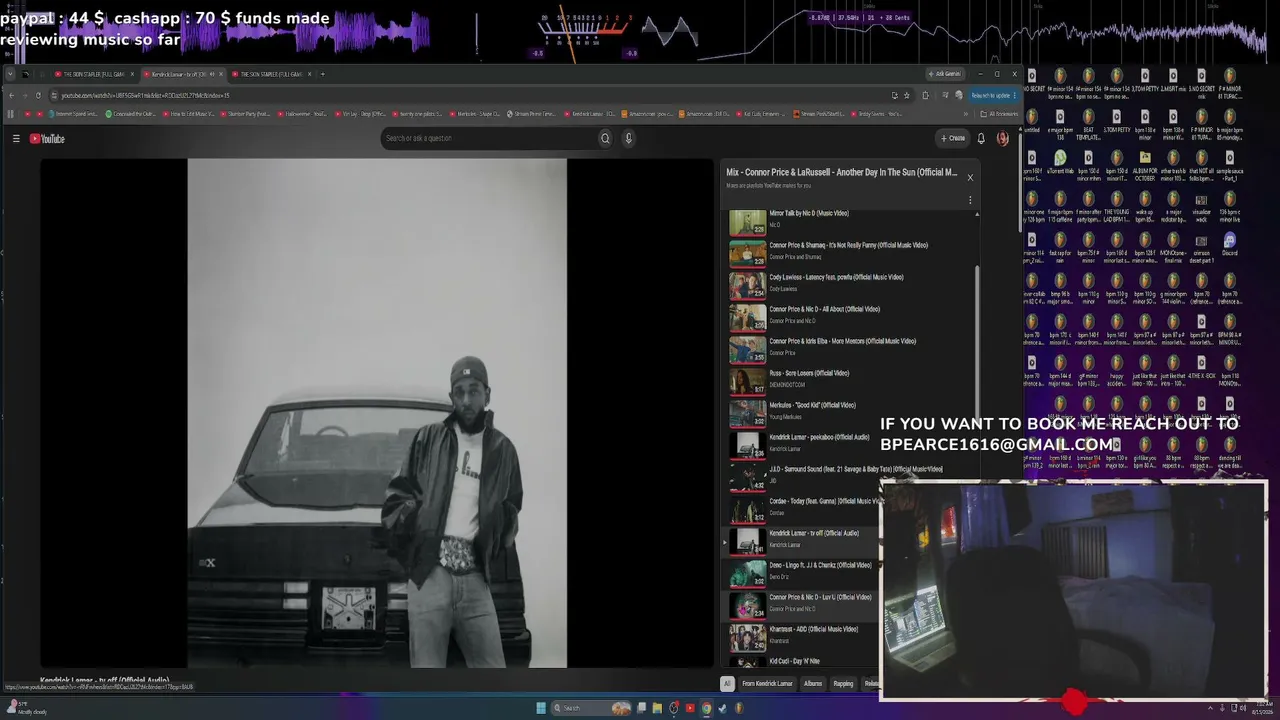The height and width of the screenshot is (720, 1280).
Task: Open the YouTube account avatar menu
Action: 1003,139
